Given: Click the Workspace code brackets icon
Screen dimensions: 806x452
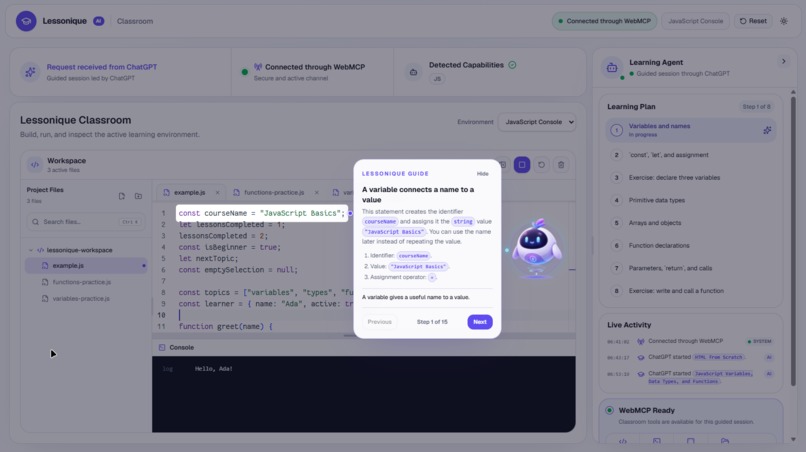Looking at the screenshot, I should coord(34,165).
